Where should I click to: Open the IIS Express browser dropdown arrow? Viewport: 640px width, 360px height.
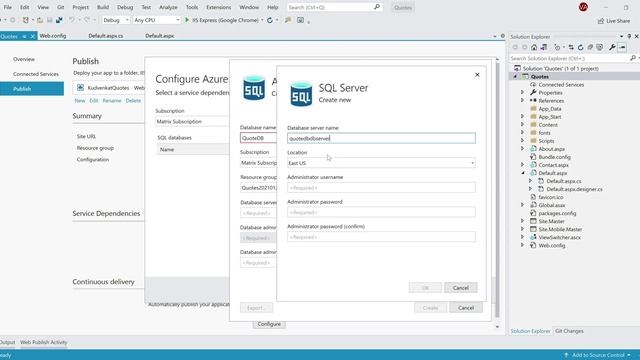pyautogui.click(x=262, y=20)
